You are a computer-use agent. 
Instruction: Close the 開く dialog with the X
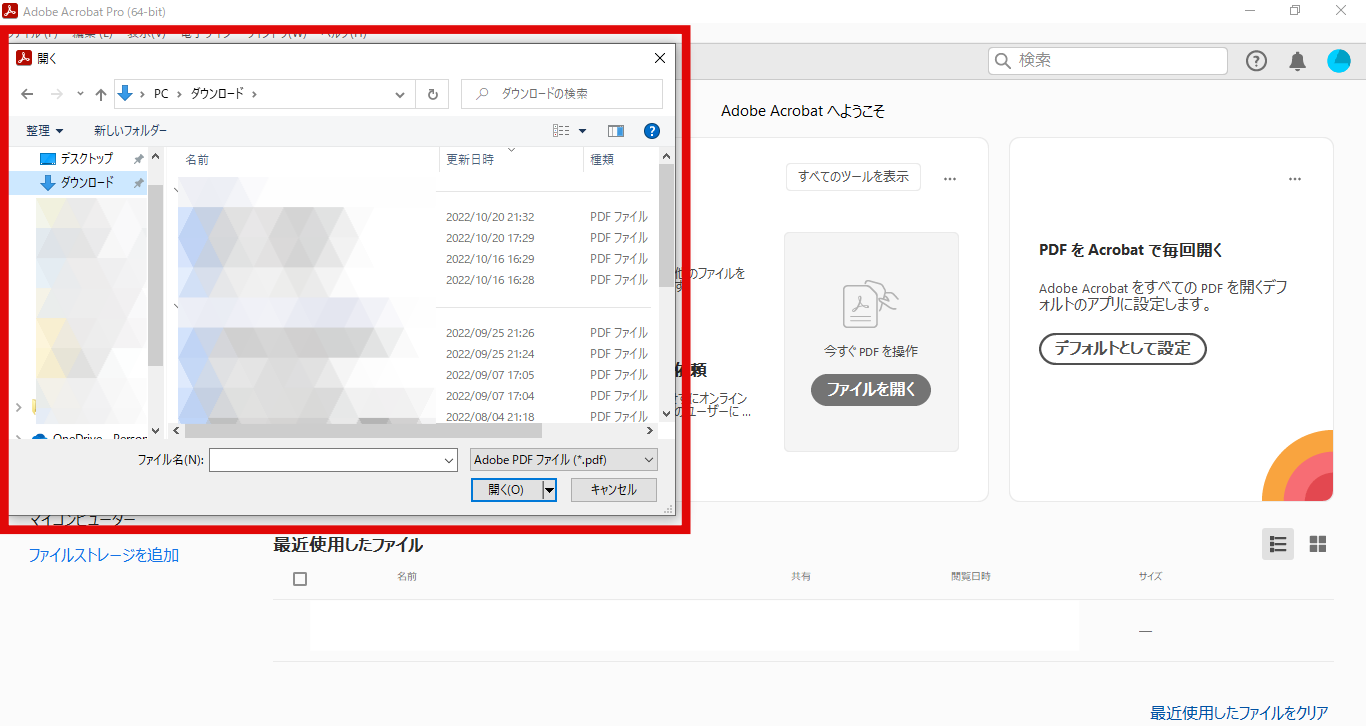[659, 58]
